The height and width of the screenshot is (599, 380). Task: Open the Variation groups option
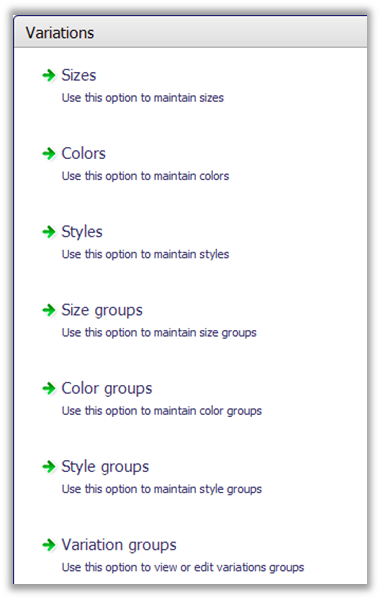coord(119,546)
